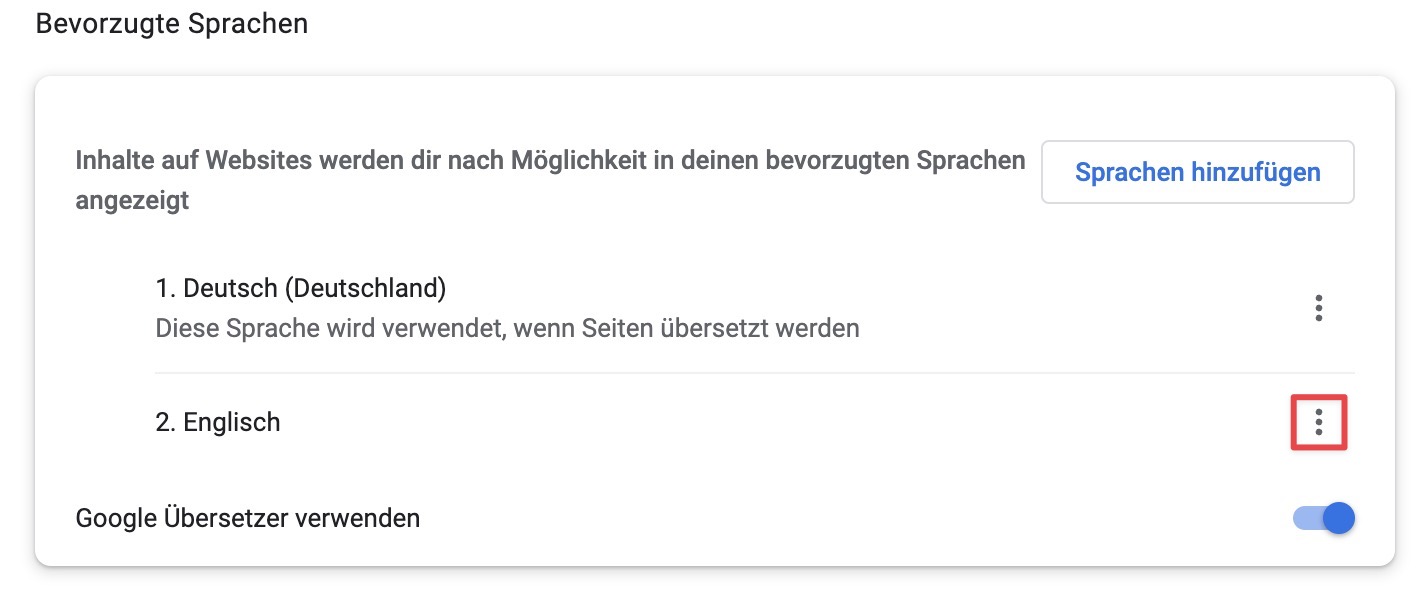
Task: Click the Bevorzugte Sprachen heading
Action: [171, 23]
